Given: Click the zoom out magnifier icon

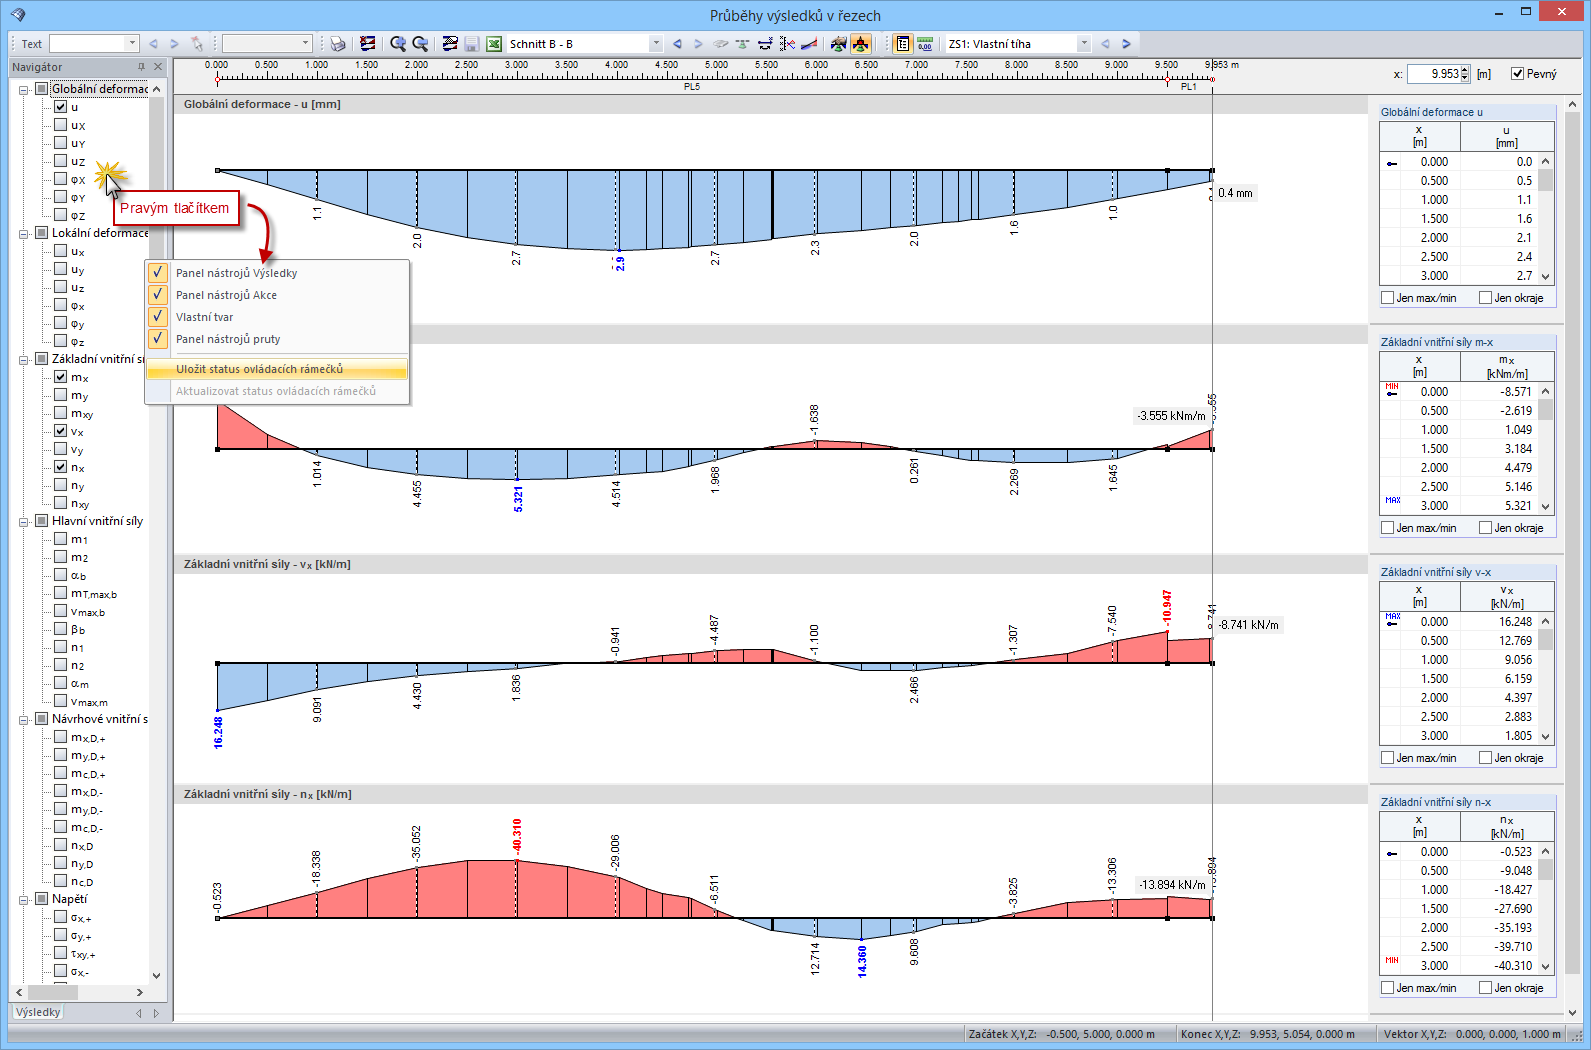Looking at the screenshot, I should click(x=420, y=44).
